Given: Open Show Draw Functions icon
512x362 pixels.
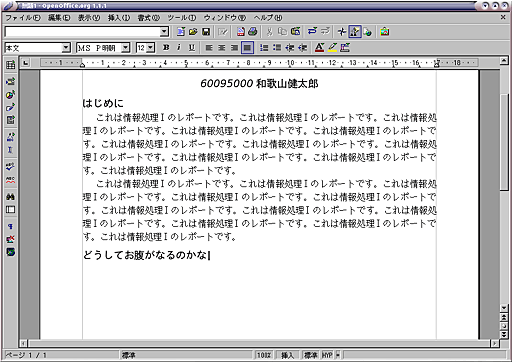Looking at the screenshot, I should coord(10,107).
